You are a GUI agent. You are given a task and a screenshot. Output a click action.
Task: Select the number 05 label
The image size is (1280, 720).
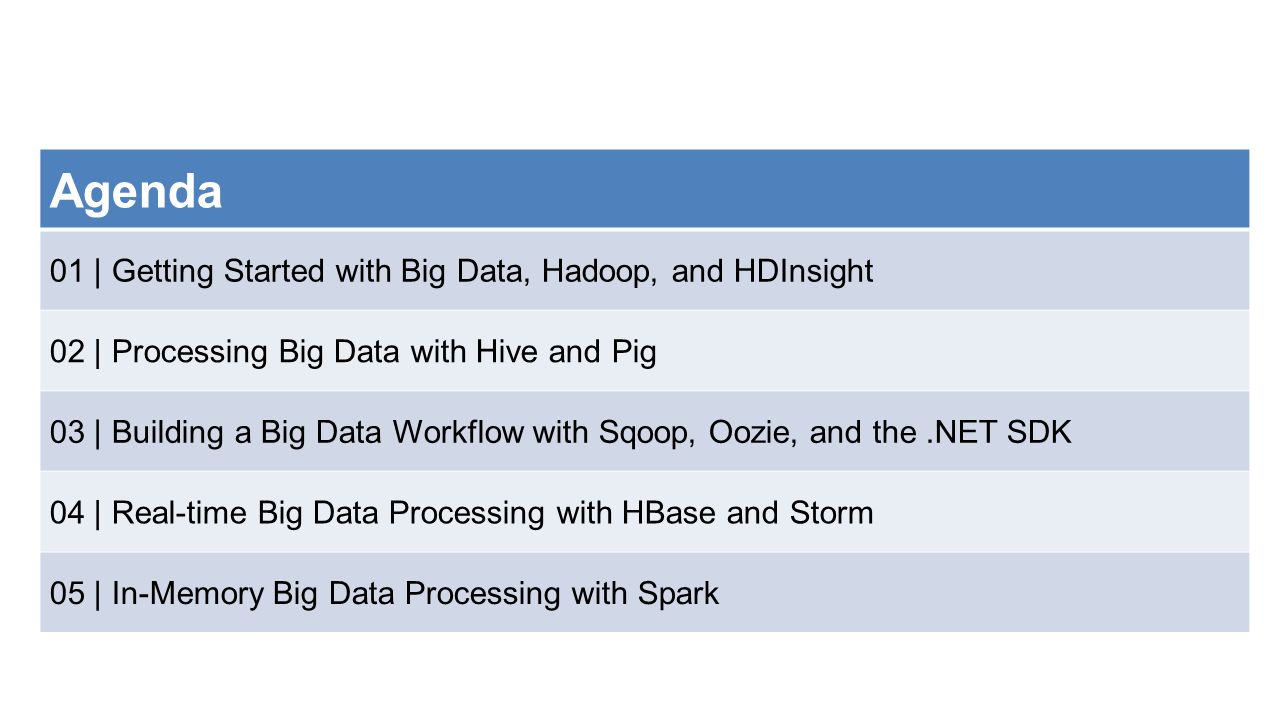(x=67, y=593)
